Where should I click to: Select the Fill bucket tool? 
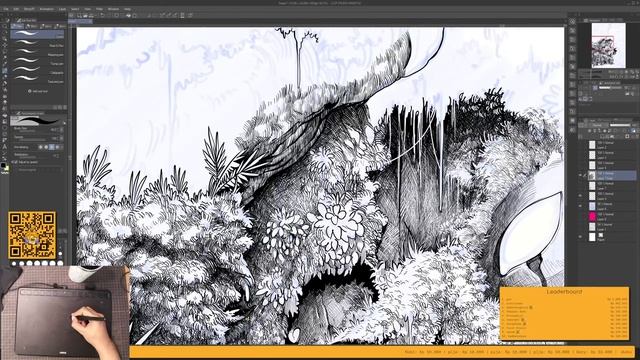[5, 115]
